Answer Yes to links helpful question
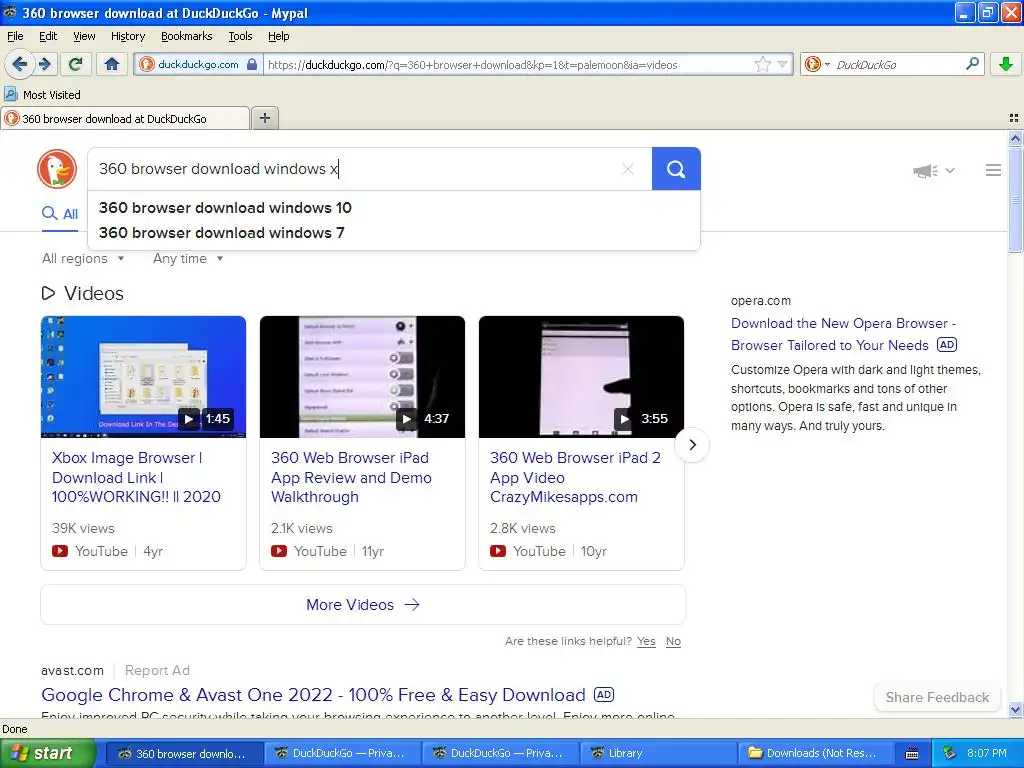 pyautogui.click(x=646, y=641)
